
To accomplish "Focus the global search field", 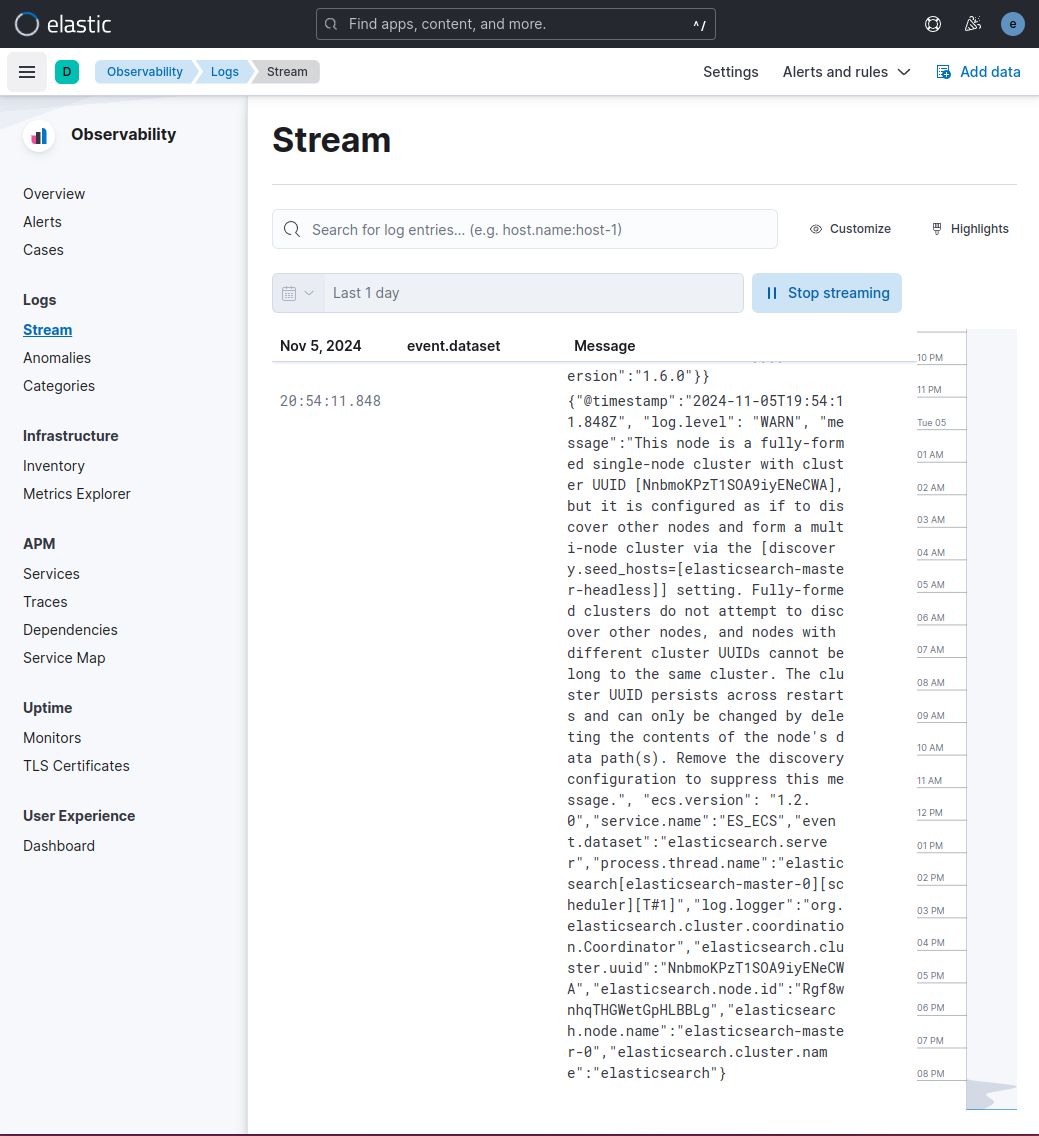I will (515, 24).
